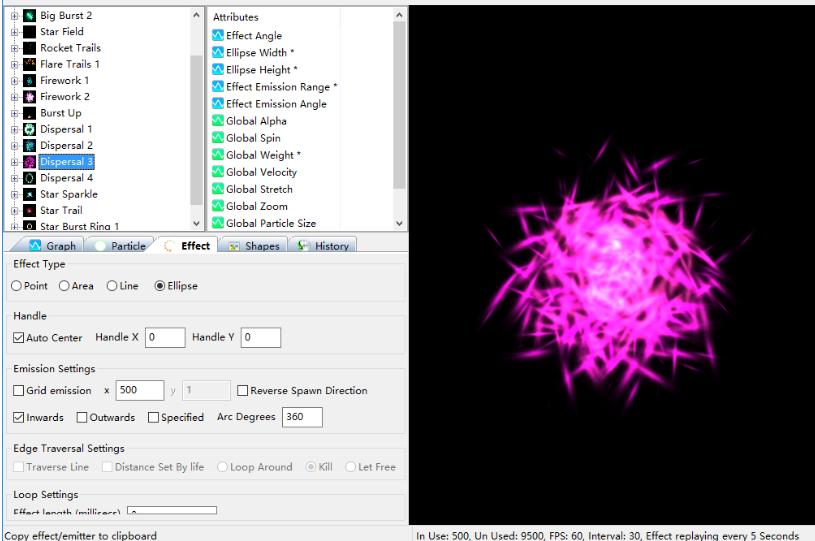
Task: Click the Dispersal 2 effect thumbnail icon
Action: point(30,146)
